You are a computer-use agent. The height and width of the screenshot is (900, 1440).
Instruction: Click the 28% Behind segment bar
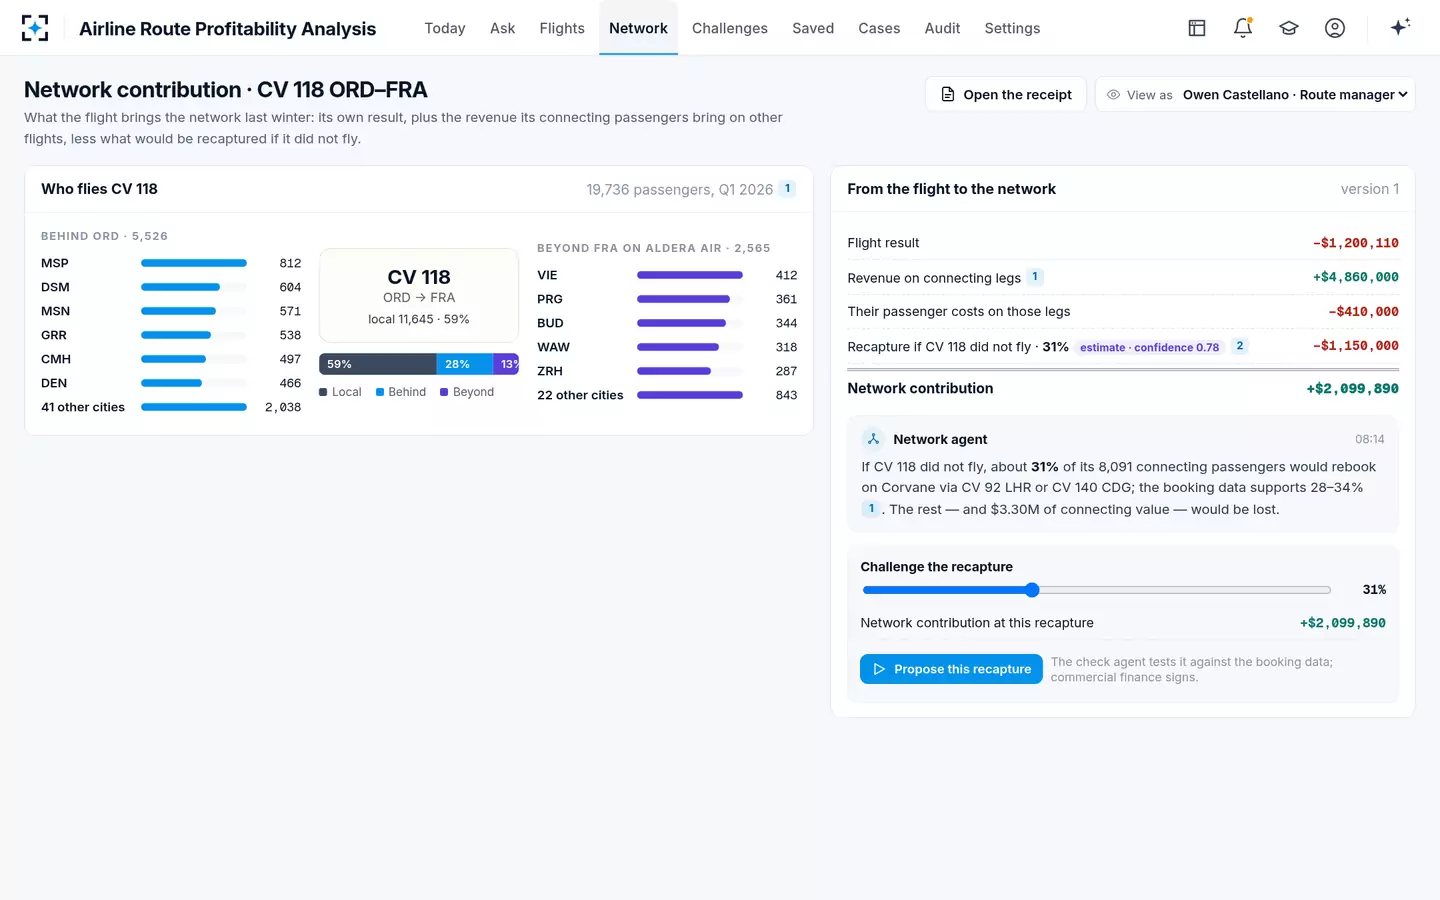(x=465, y=364)
